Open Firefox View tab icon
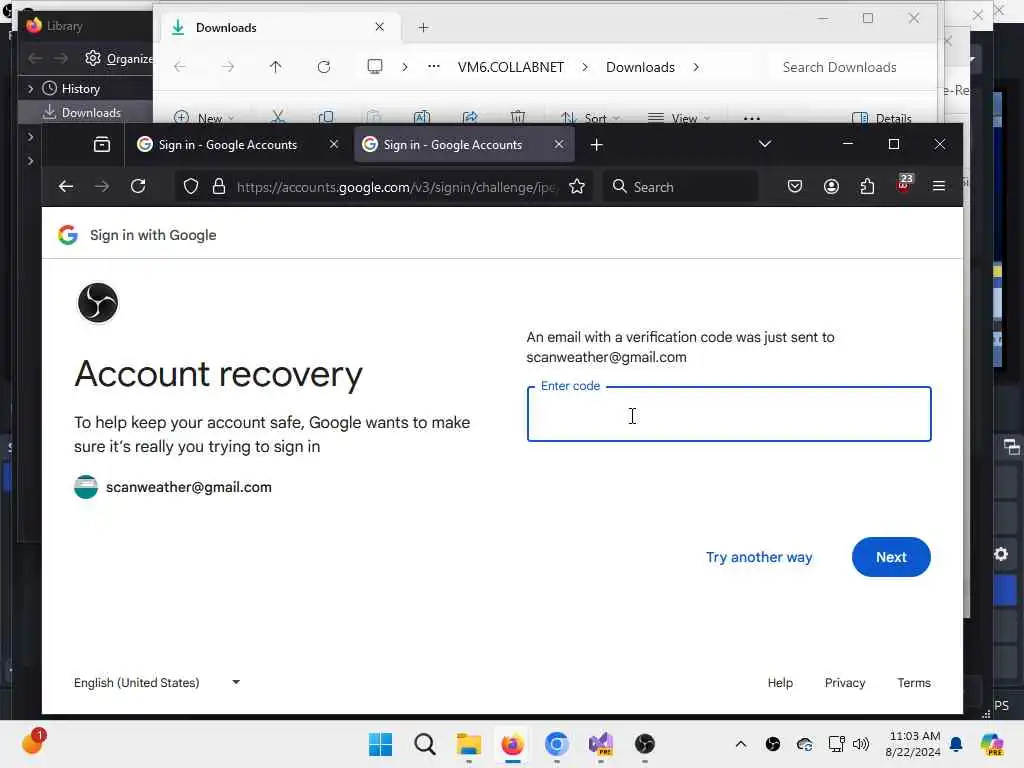 coord(102,144)
